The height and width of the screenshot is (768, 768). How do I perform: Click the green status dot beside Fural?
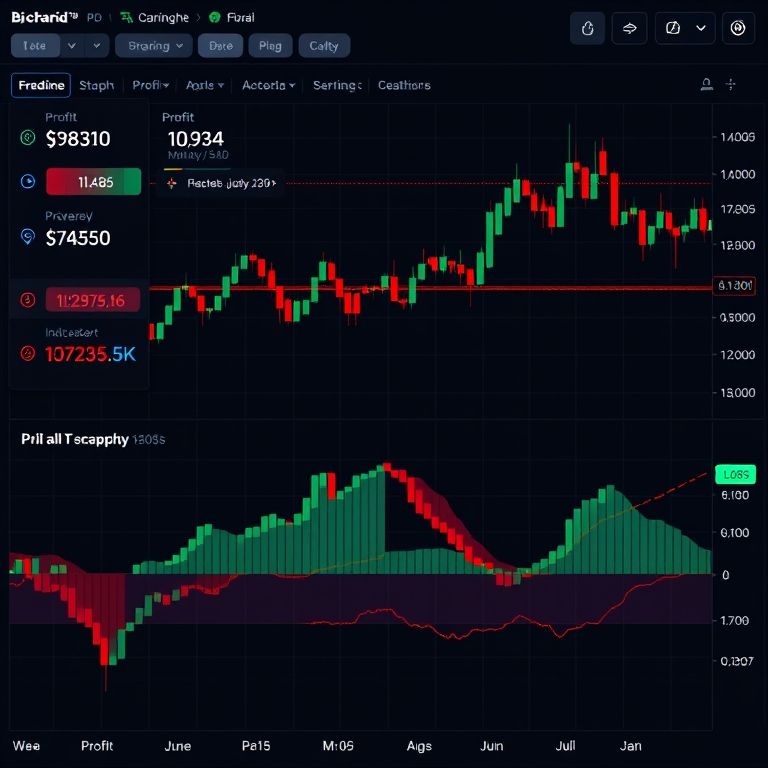tap(214, 17)
